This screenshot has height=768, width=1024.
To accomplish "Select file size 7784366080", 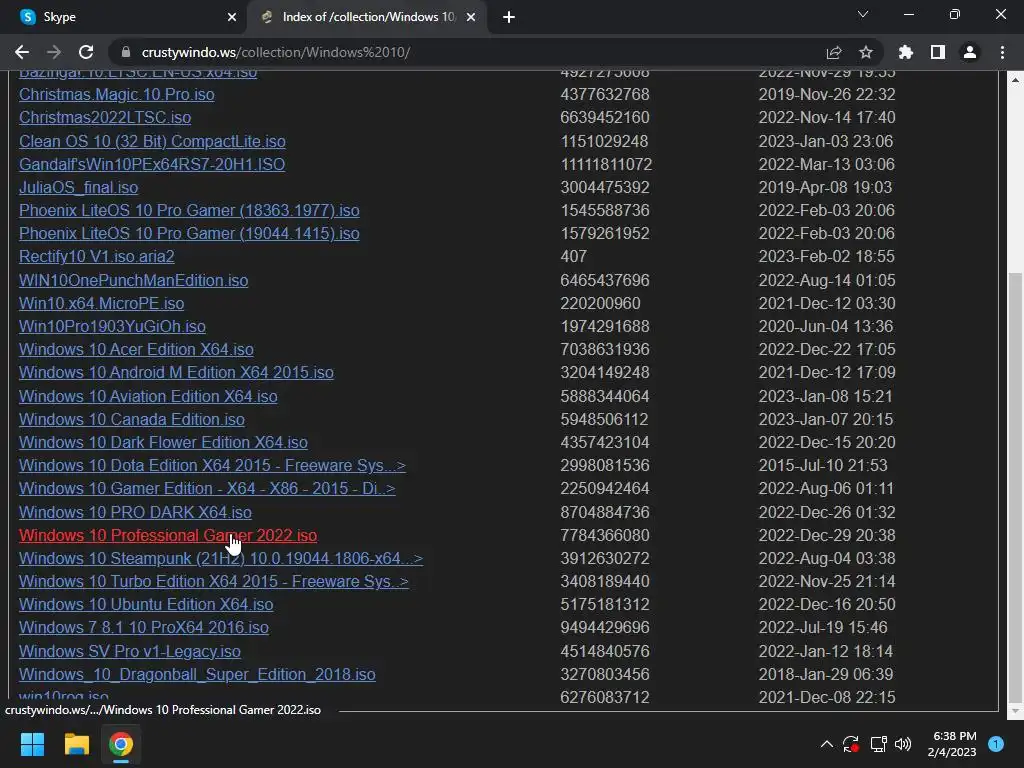I will pos(605,536).
